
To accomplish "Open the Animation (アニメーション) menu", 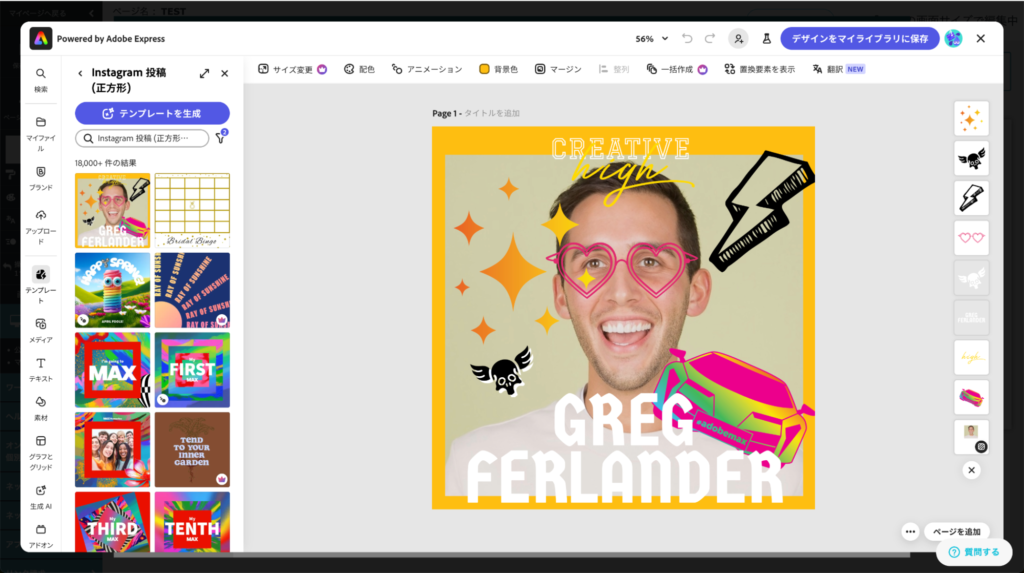I will [427, 69].
